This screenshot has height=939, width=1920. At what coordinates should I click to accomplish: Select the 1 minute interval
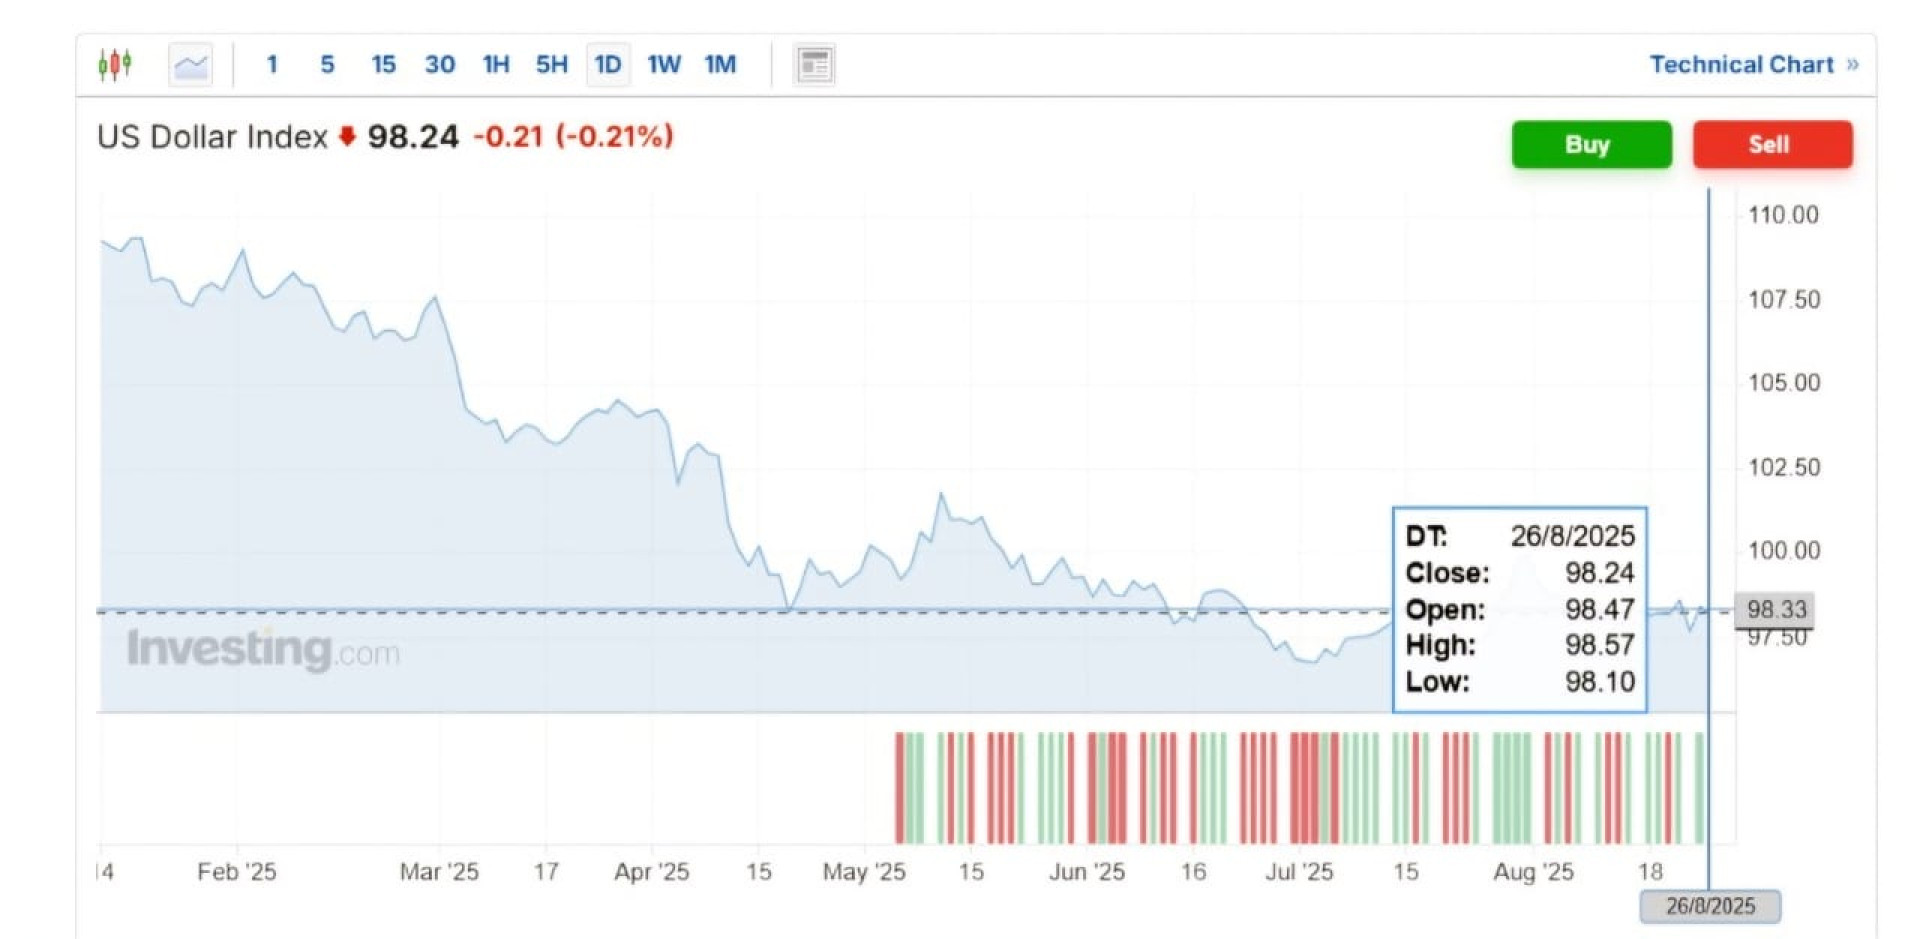point(272,65)
